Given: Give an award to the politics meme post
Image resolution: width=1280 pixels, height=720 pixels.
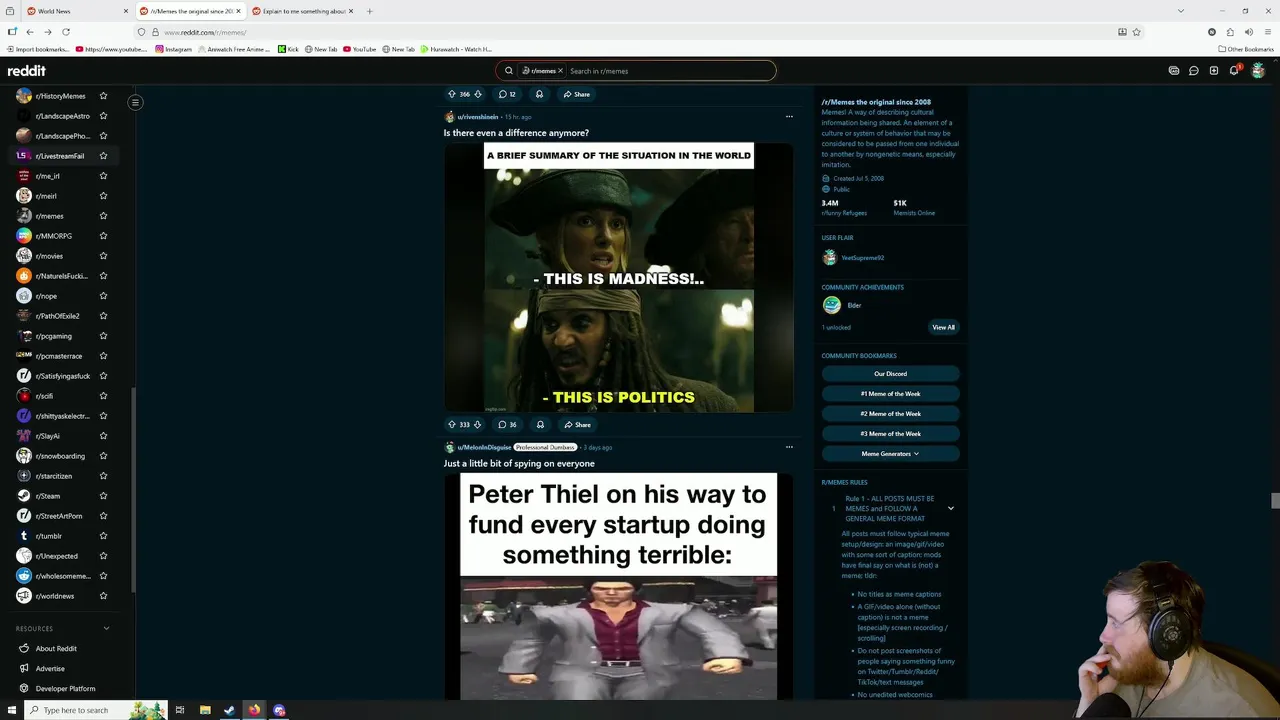Looking at the screenshot, I should point(540,425).
